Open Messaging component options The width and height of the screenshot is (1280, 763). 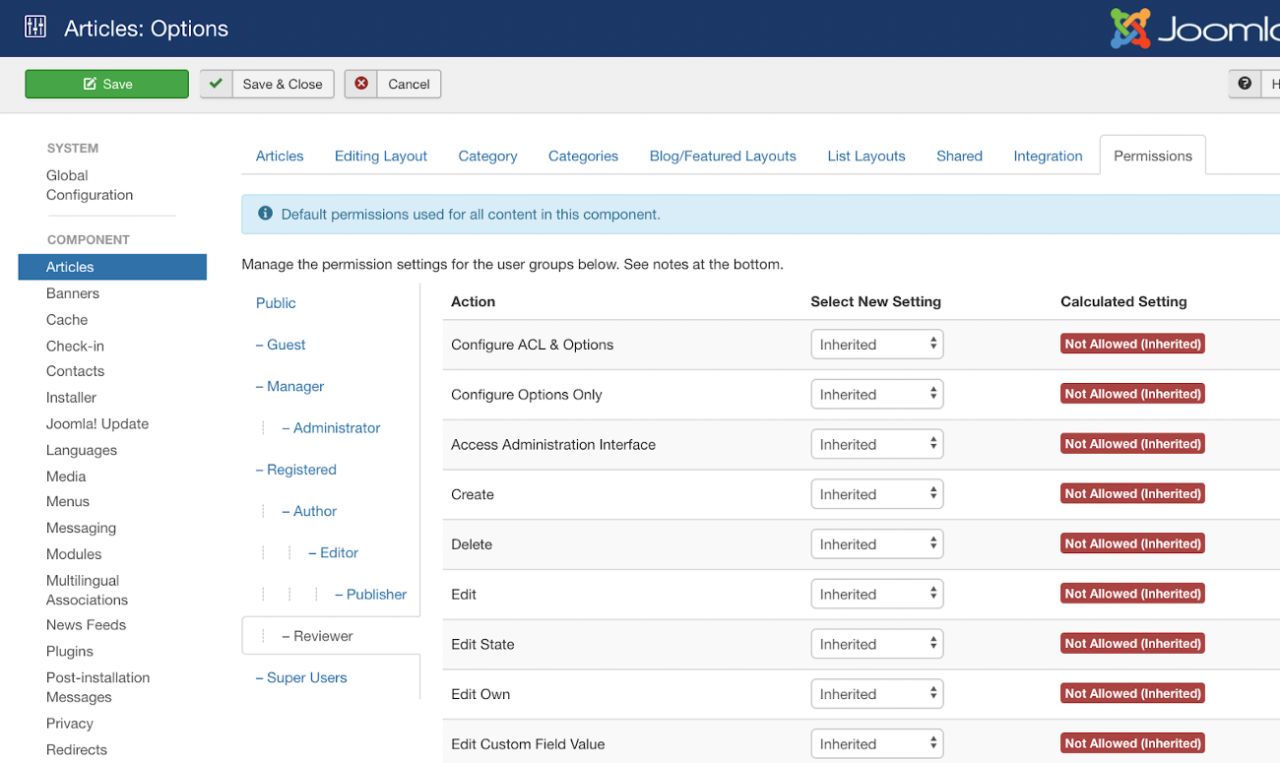tap(81, 528)
